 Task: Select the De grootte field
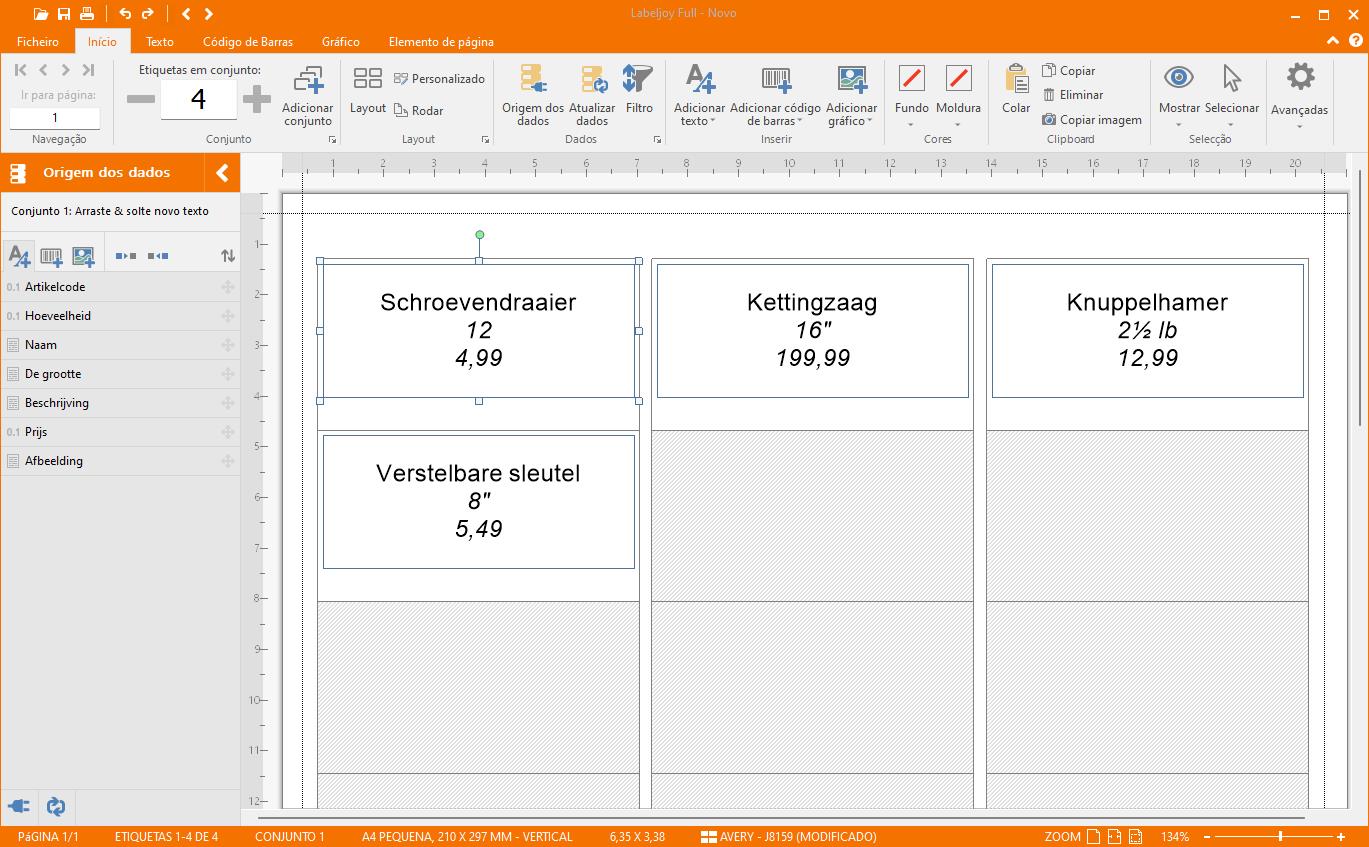[x=120, y=374]
